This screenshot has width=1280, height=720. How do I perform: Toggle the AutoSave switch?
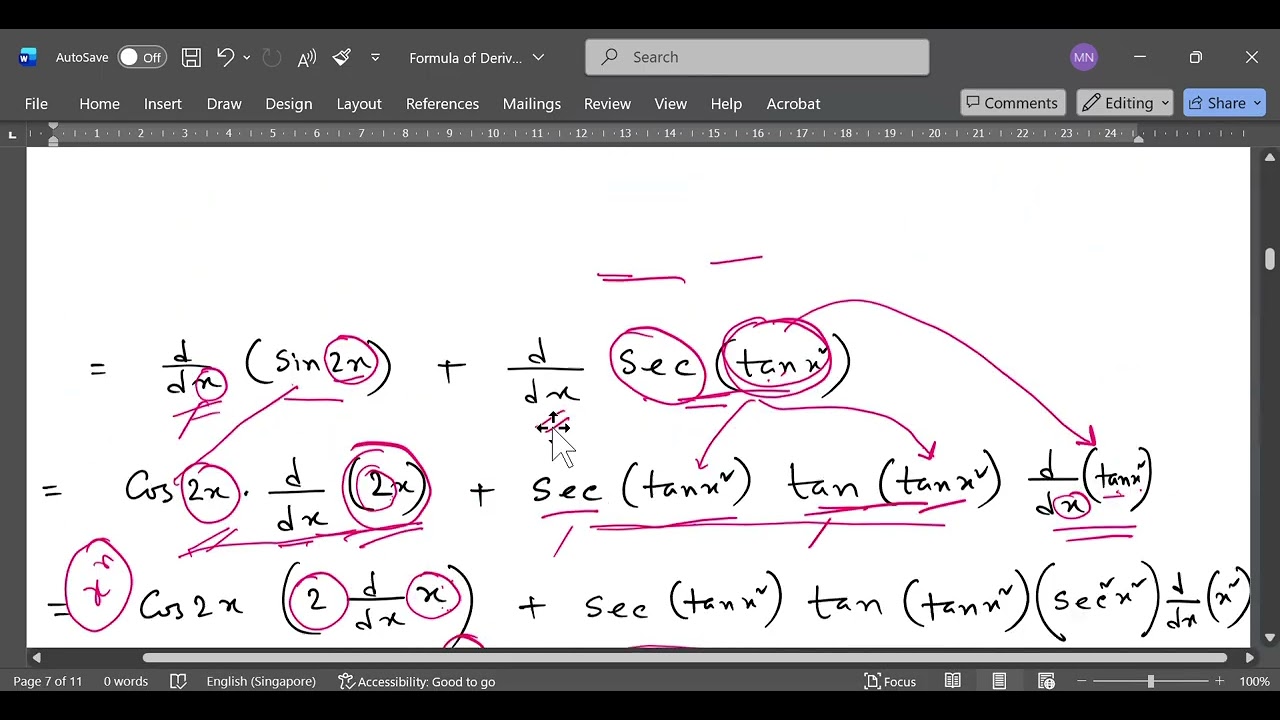tap(141, 57)
